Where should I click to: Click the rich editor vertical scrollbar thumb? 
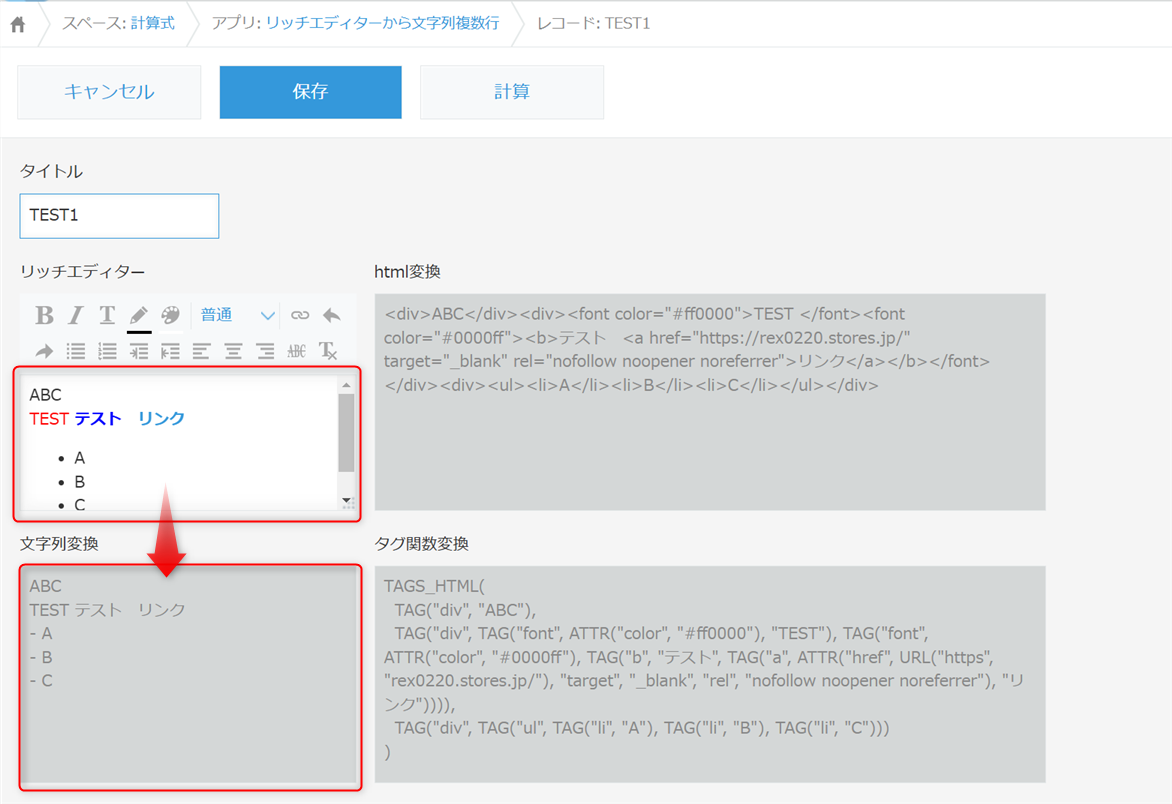(346, 433)
